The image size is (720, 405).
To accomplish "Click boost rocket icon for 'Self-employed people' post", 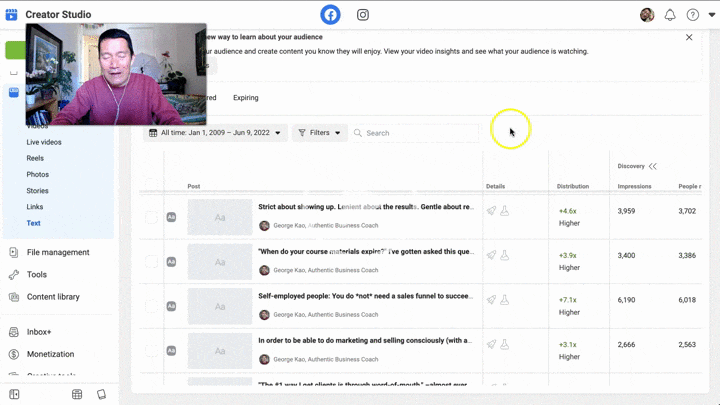I will coord(491,300).
